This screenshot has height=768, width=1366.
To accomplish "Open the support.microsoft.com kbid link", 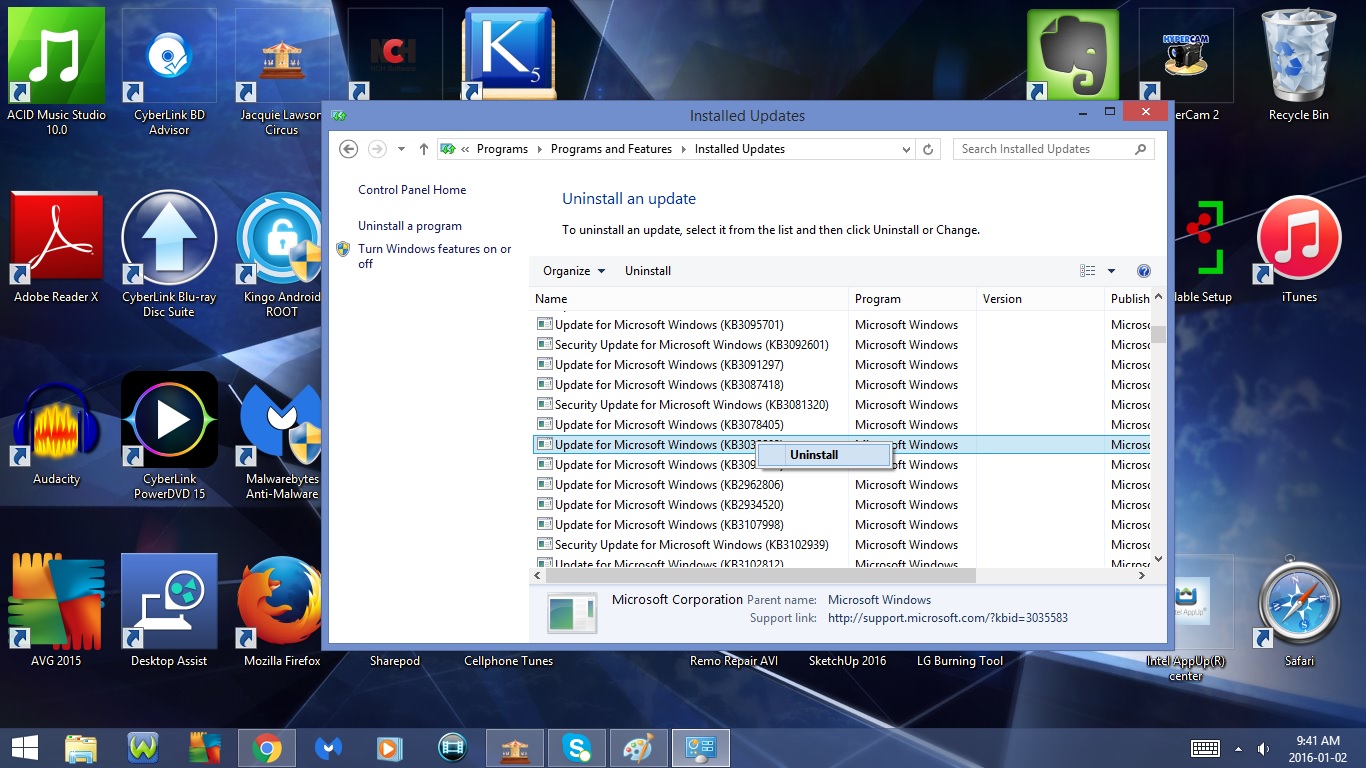I will click(948, 618).
